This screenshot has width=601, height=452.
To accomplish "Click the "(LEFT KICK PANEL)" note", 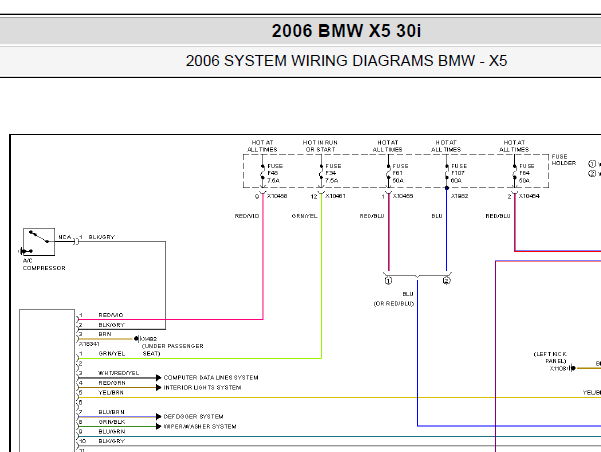I will [x=550, y=358].
